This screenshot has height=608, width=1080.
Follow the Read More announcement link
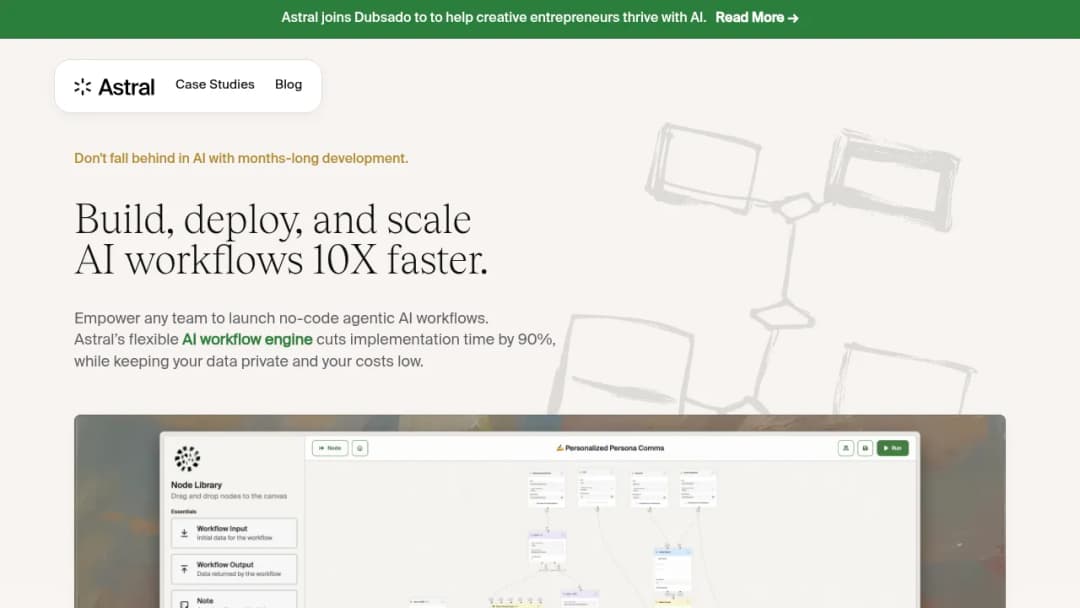pos(757,18)
